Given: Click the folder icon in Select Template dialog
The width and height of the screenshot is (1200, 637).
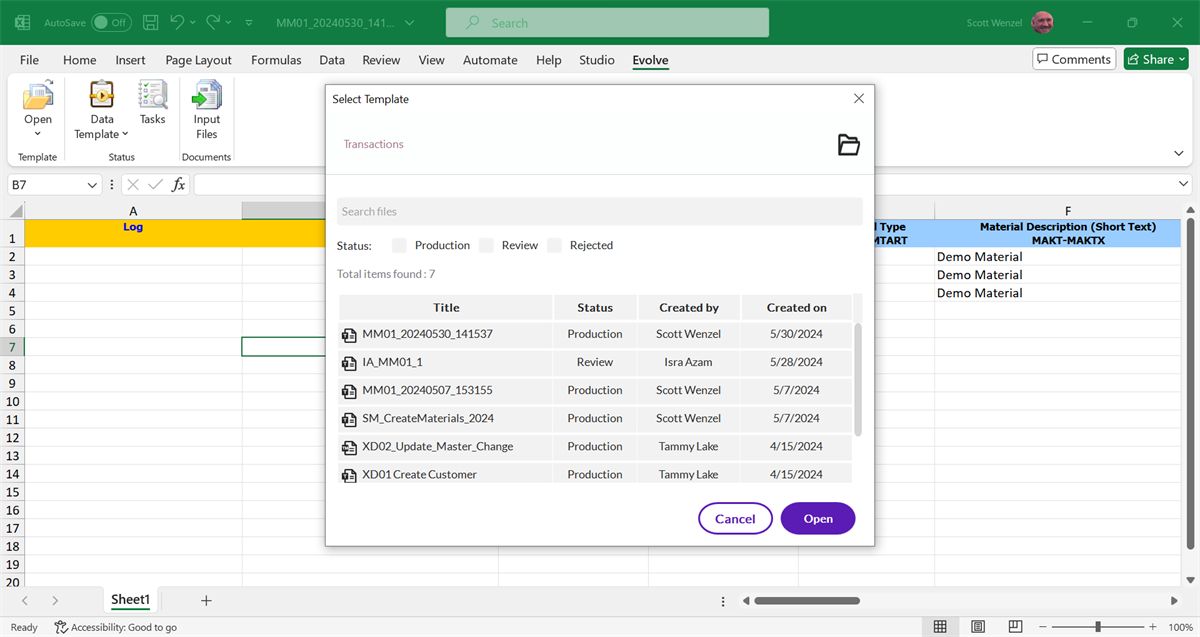Looking at the screenshot, I should pos(848,145).
